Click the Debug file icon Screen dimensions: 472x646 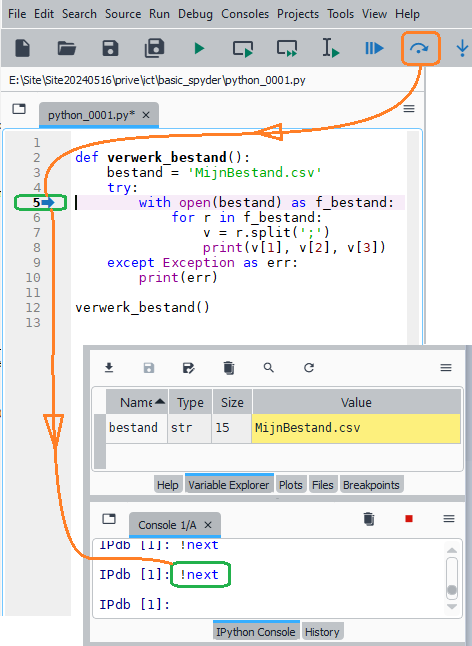pos(374,49)
